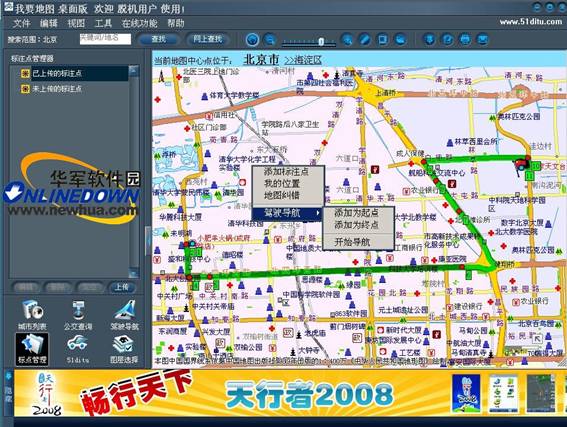Open the 在线功能 menu
The width and height of the screenshot is (567, 427).
click(x=139, y=24)
